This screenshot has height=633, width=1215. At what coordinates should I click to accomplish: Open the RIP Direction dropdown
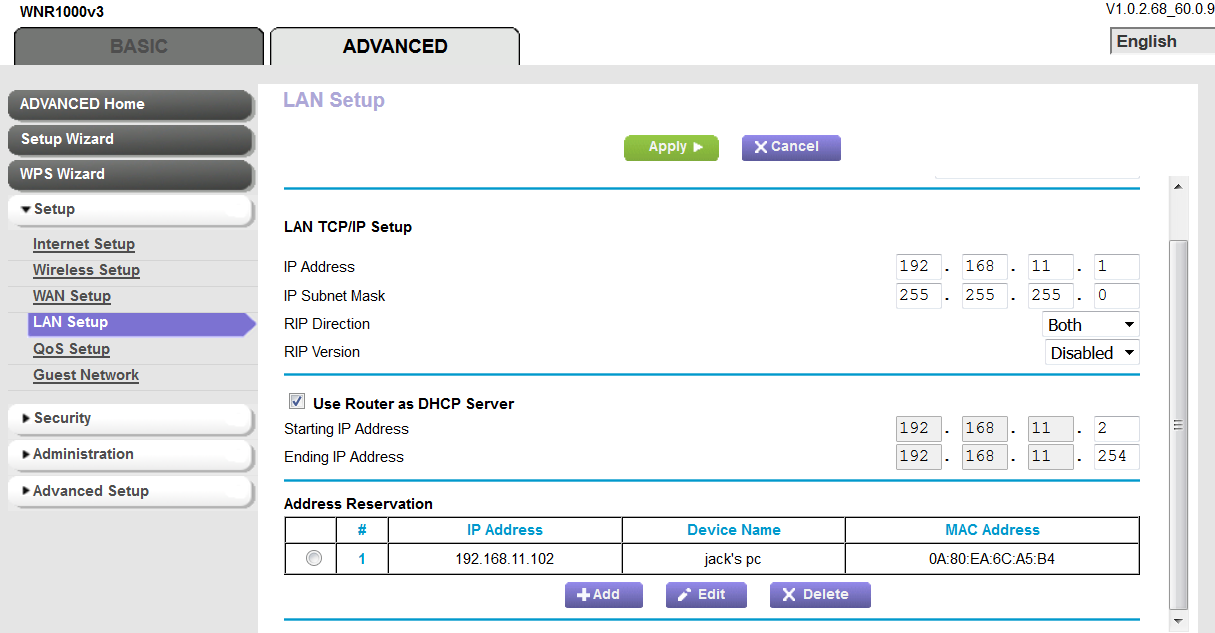pos(1091,325)
